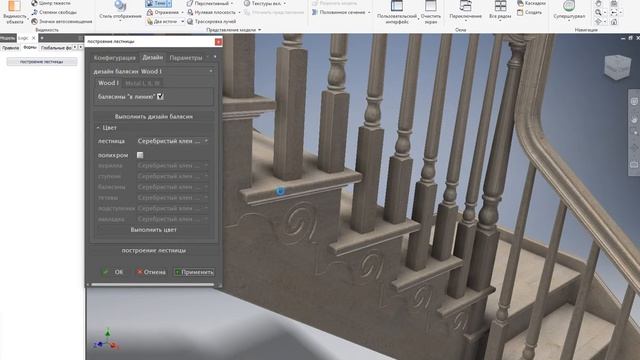The width and height of the screenshot is (640, 360).
Task: Enable Трассировка лучей ray tracing
Action: click(x=211, y=21)
